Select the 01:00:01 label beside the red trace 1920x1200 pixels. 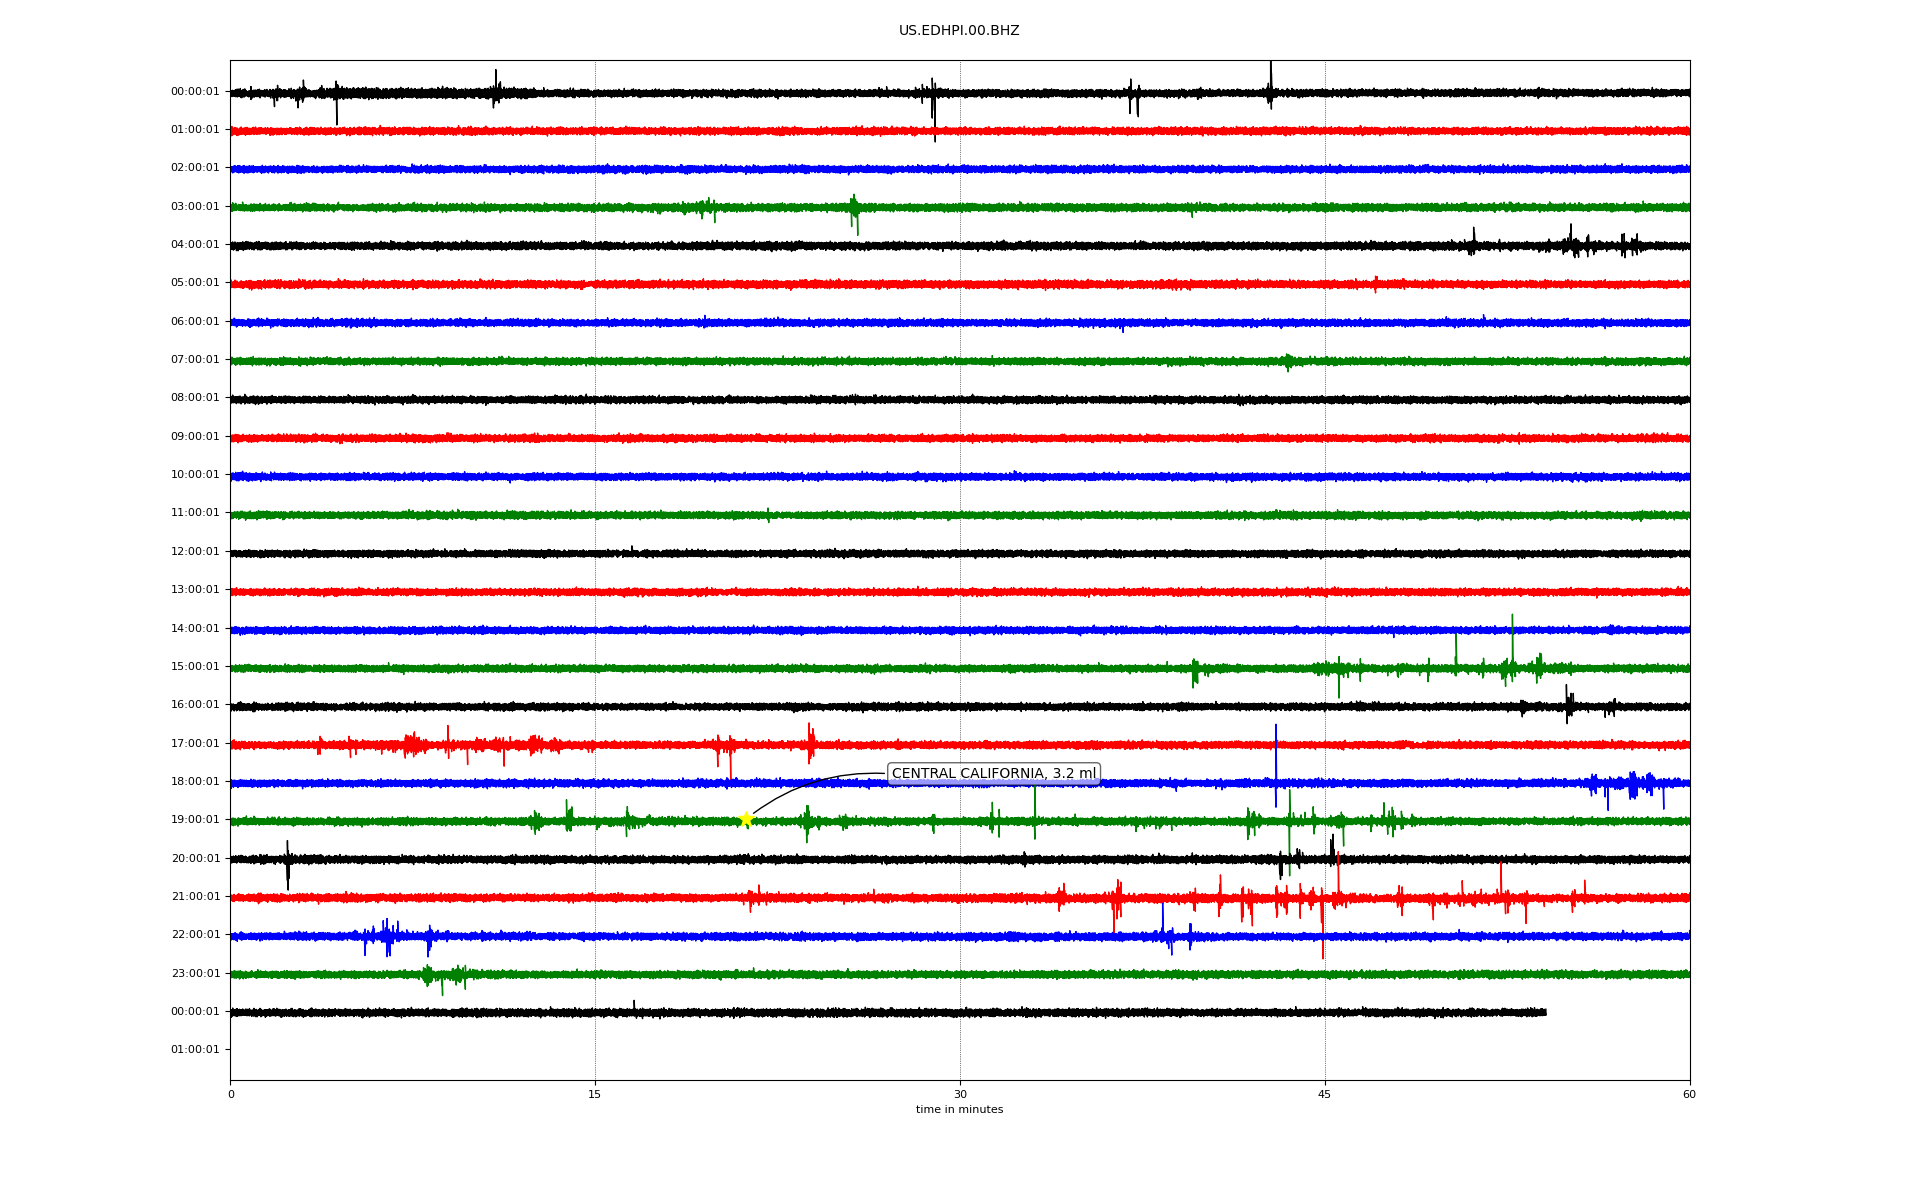pyautogui.click(x=195, y=130)
